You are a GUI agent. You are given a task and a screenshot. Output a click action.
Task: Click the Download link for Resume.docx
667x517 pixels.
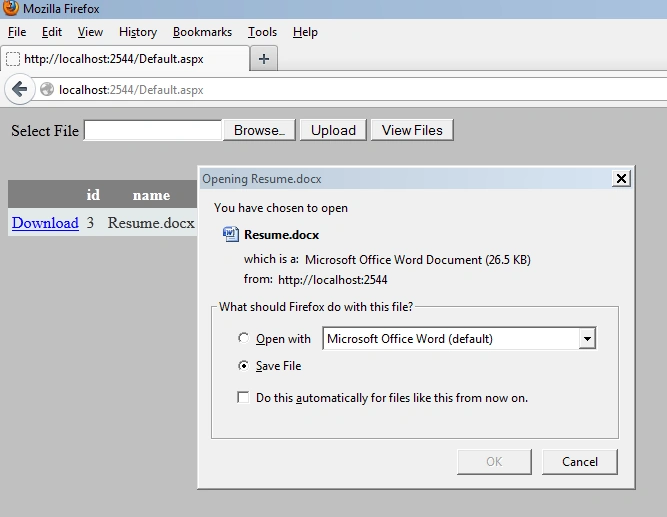click(46, 223)
